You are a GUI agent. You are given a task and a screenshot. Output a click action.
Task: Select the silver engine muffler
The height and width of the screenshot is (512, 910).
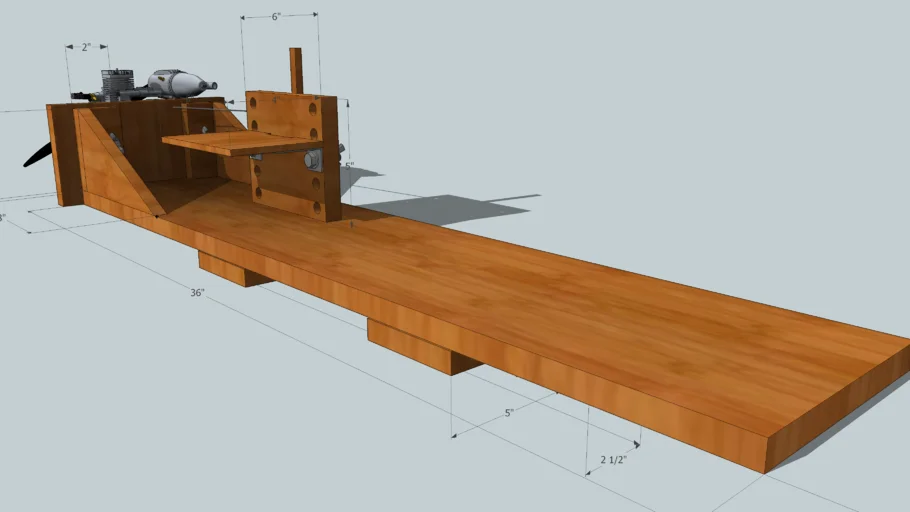point(180,81)
